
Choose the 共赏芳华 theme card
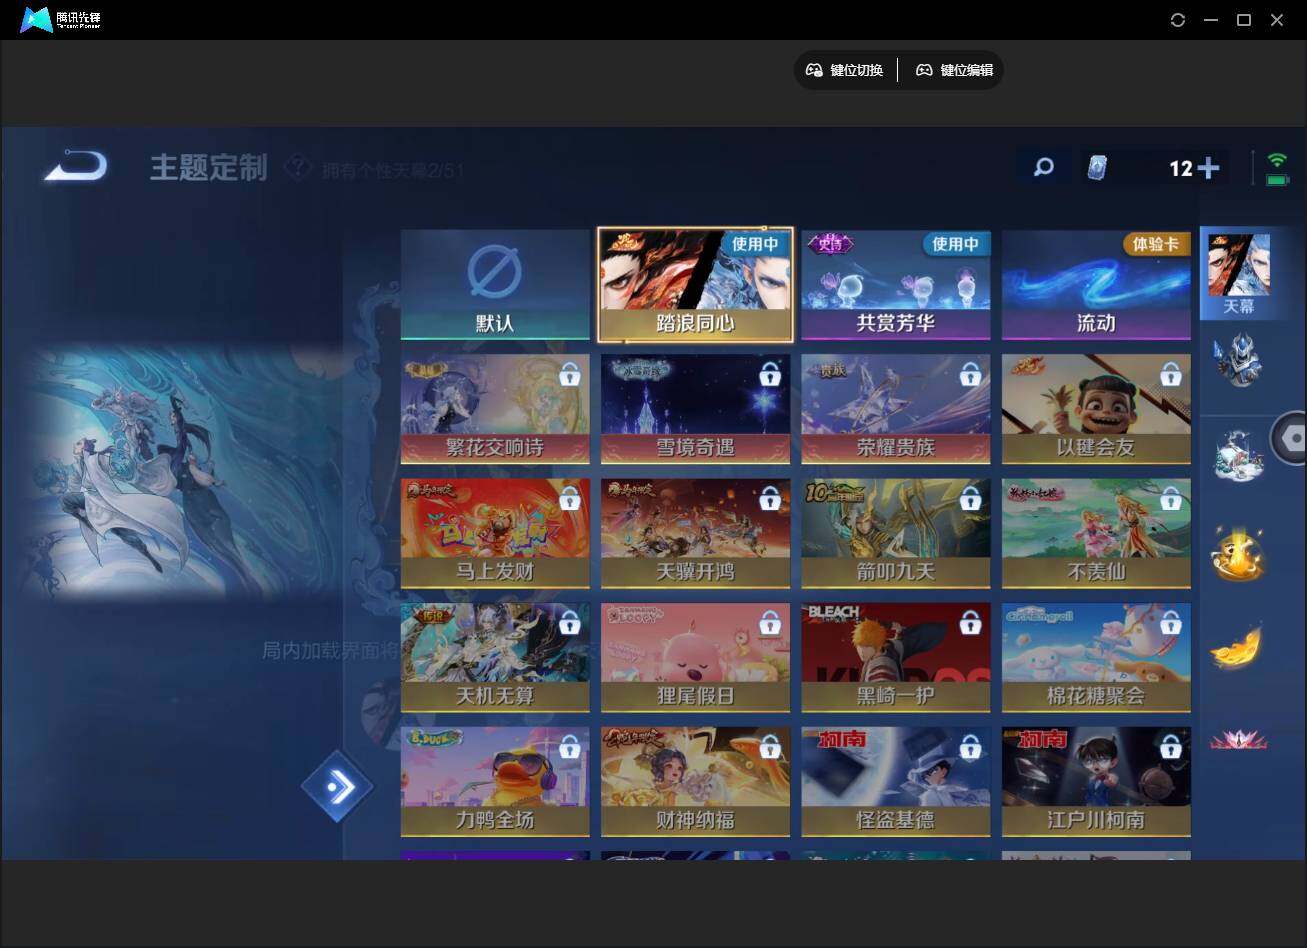pyautogui.click(x=896, y=285)
